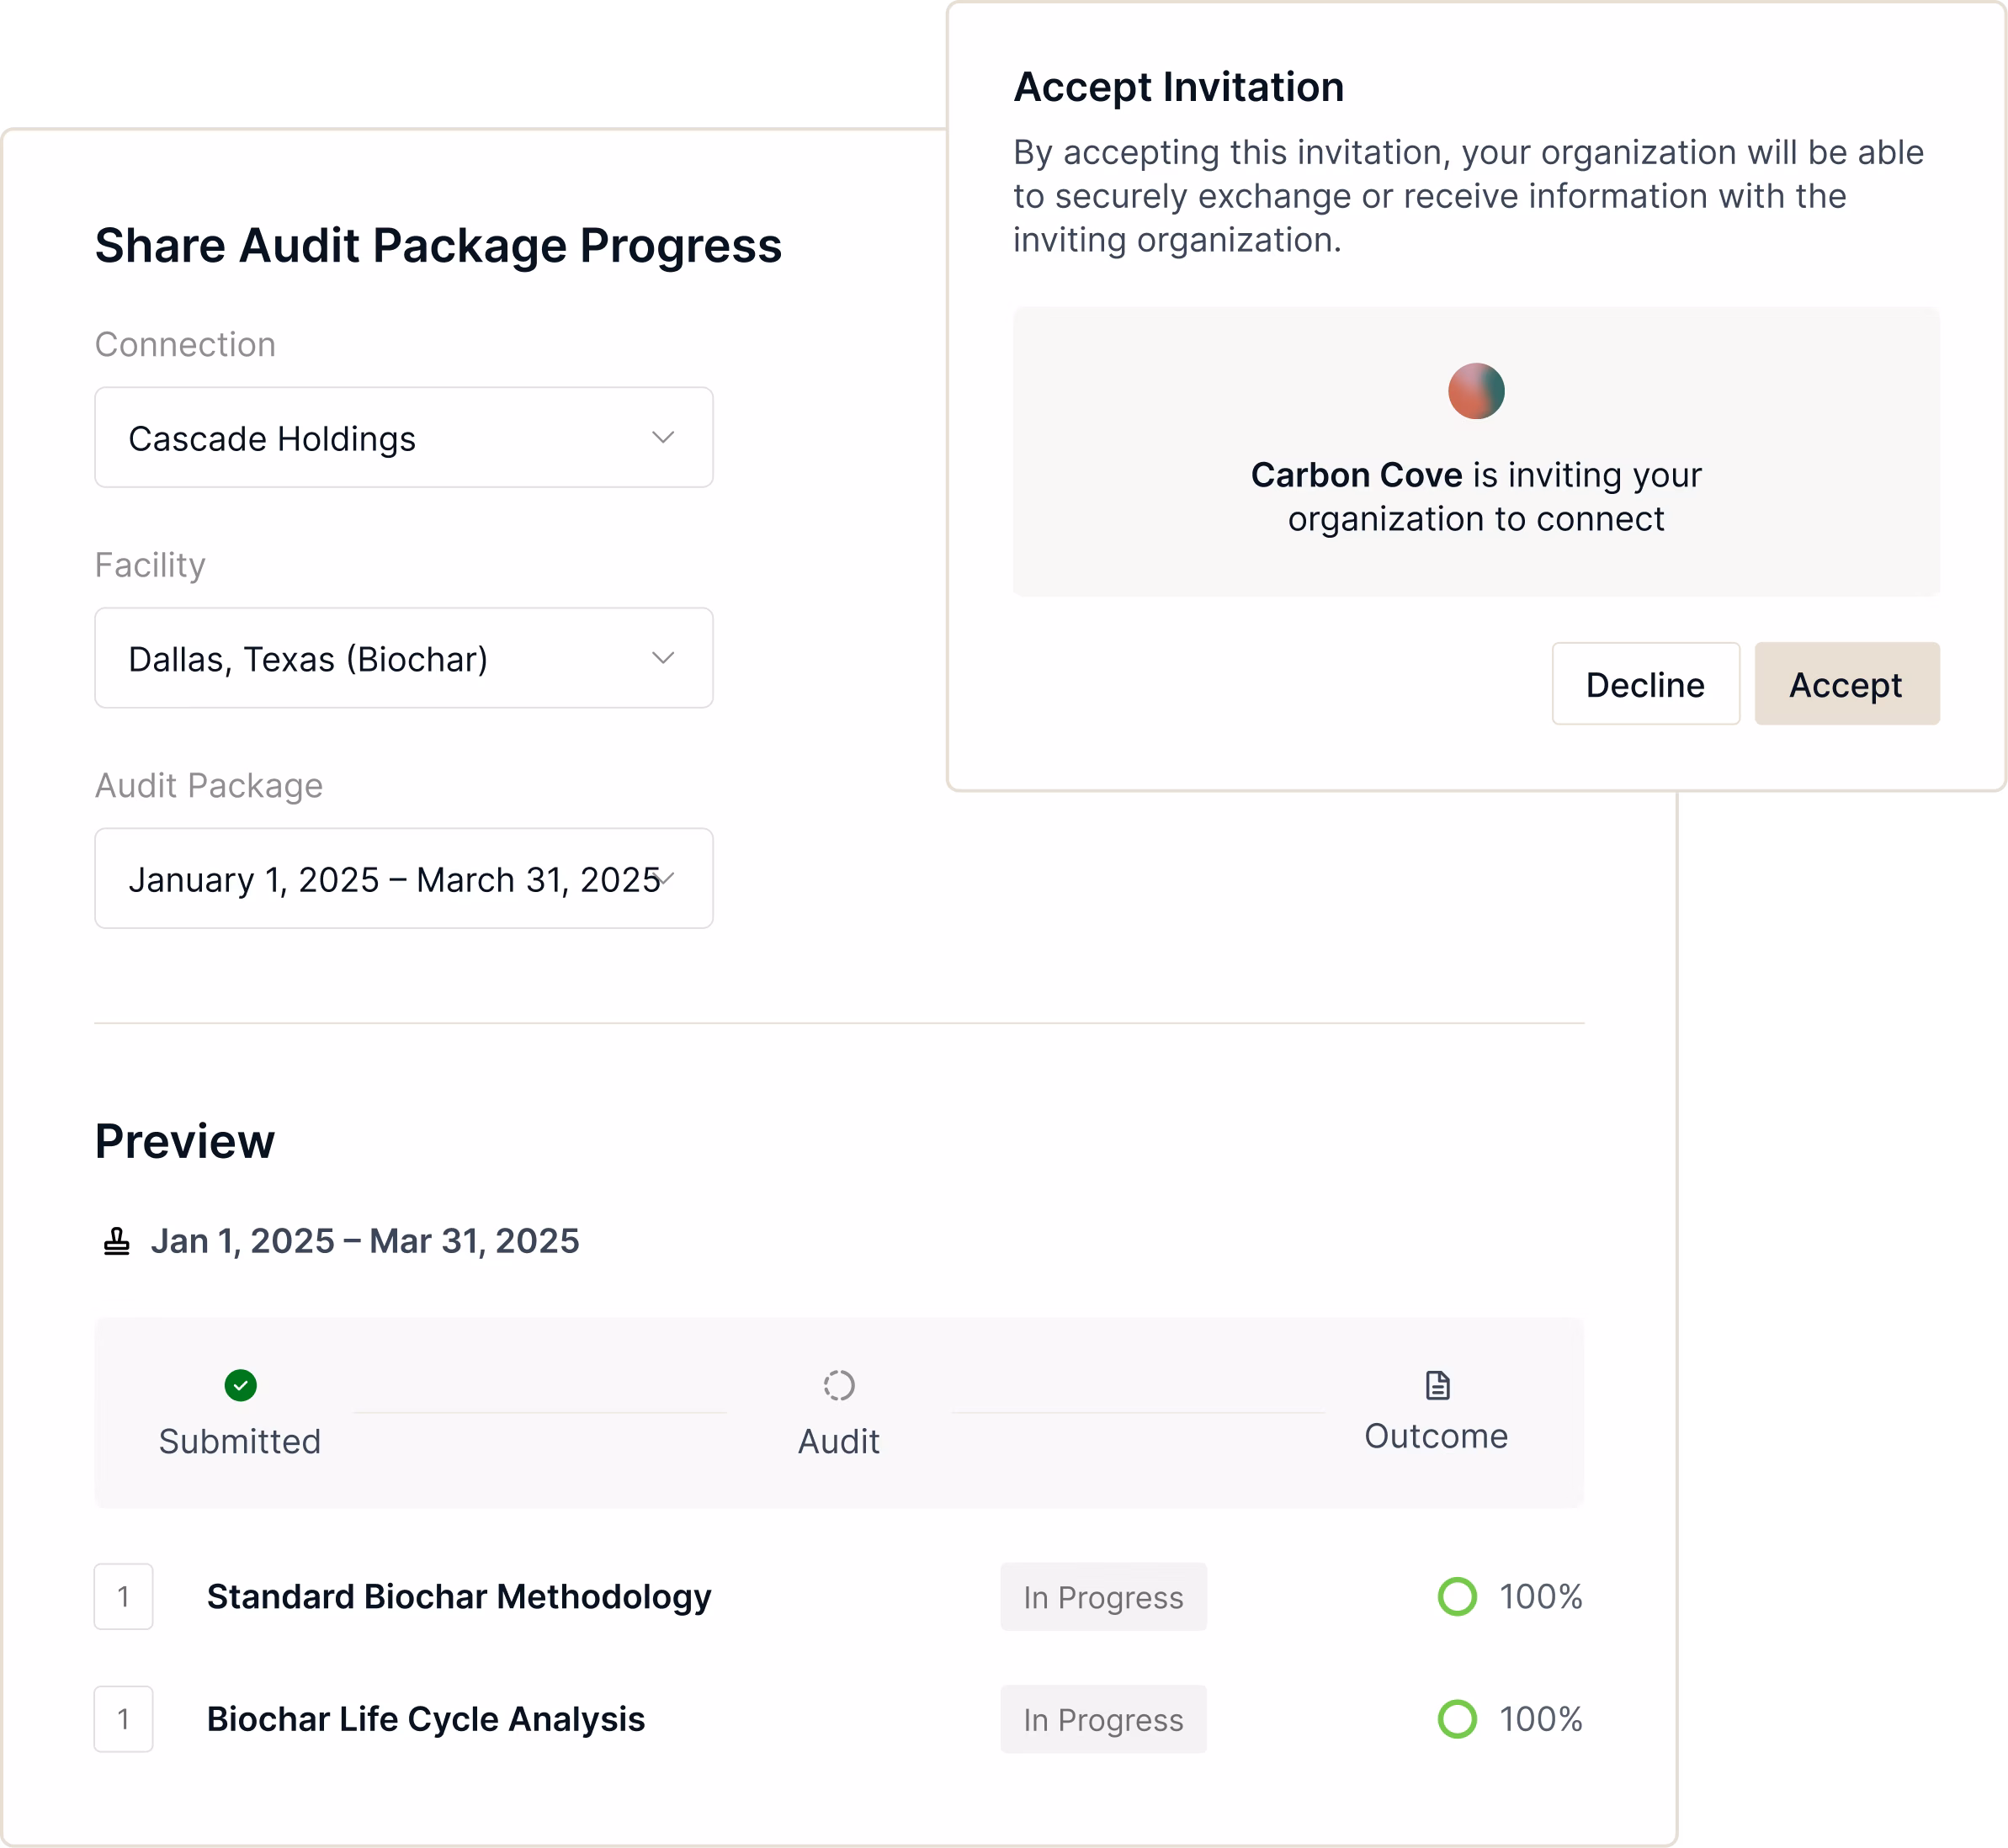
Task: Click the dashed circle Audit step icon
Action: click(839, 1385)
